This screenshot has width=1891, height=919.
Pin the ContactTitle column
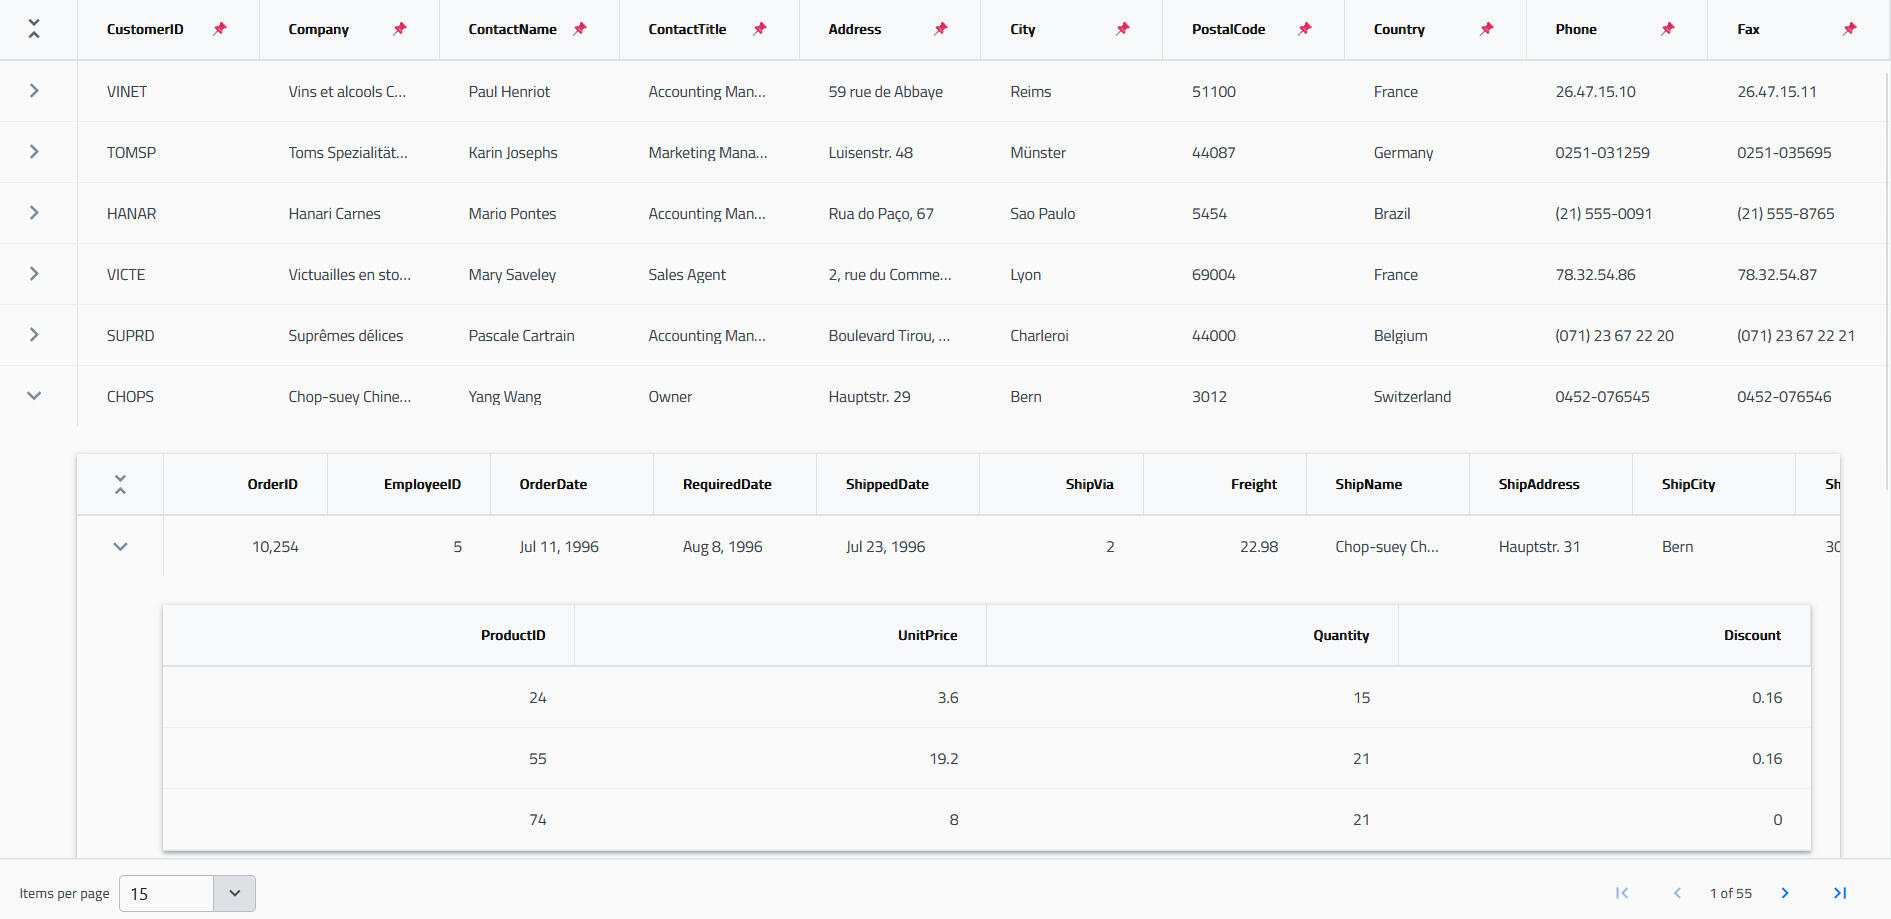click(x=760, y=29)
